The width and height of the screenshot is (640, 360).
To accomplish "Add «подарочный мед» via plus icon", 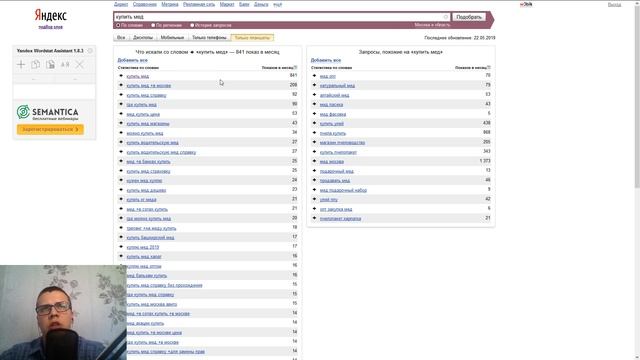I will pyautogui.click(x=314, y=171).
